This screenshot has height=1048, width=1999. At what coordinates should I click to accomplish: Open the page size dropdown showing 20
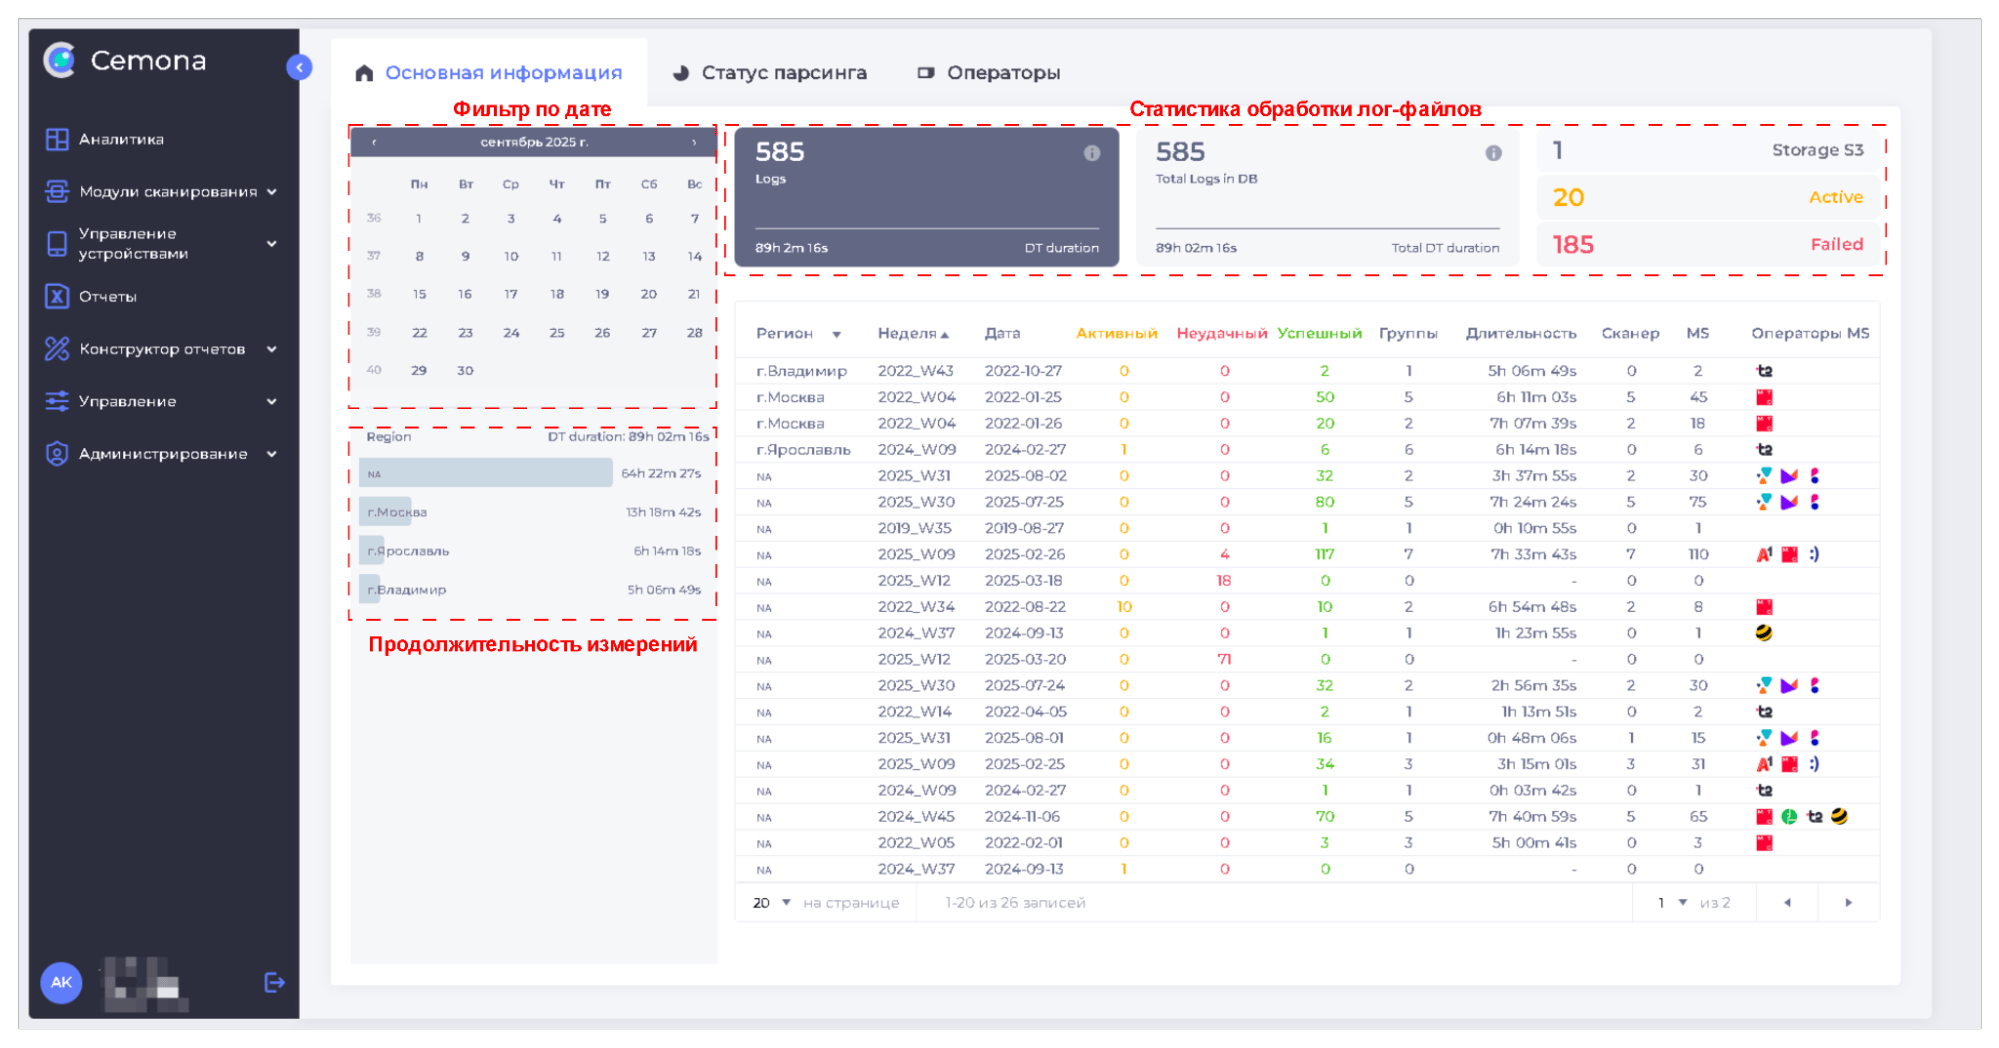(771, 901)
